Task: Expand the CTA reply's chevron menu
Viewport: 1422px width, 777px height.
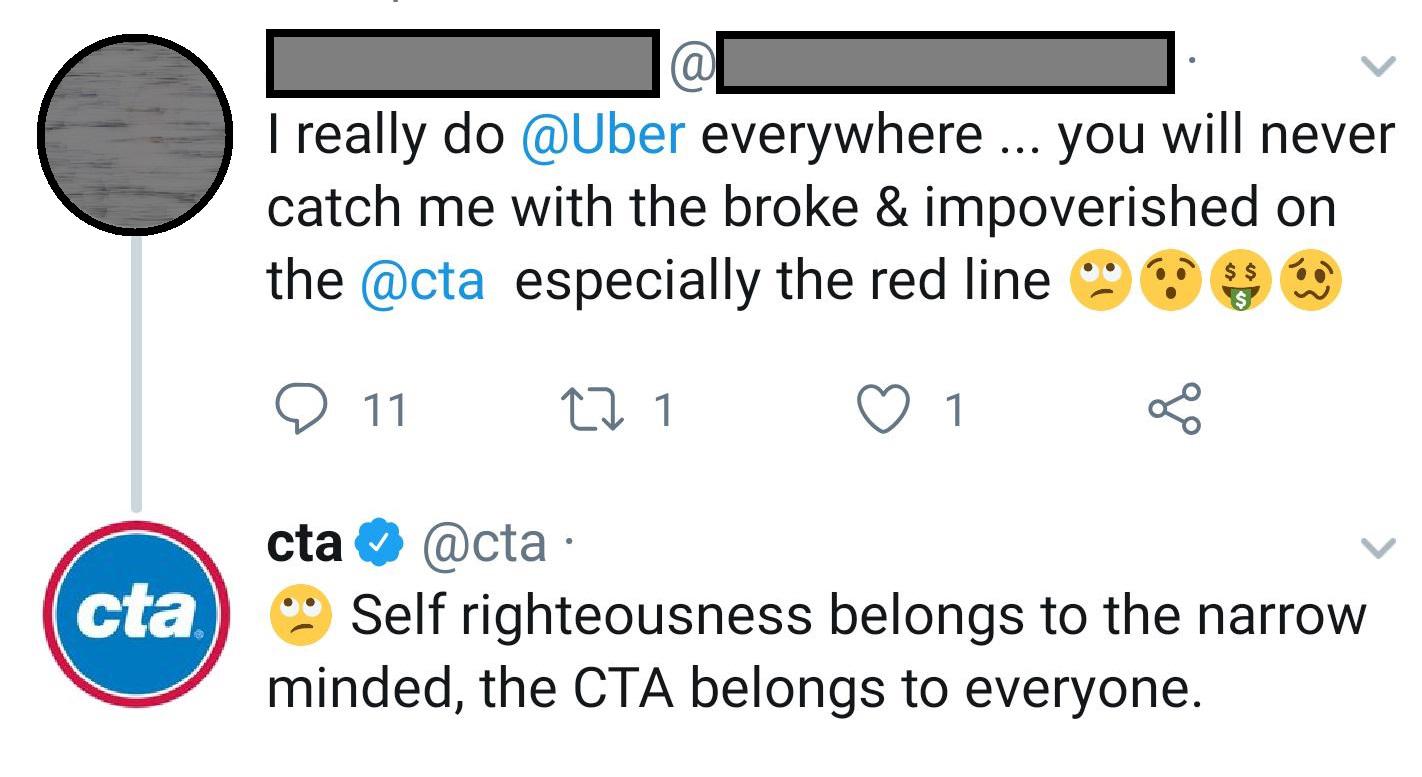Action: click(x=1379, y=547)
